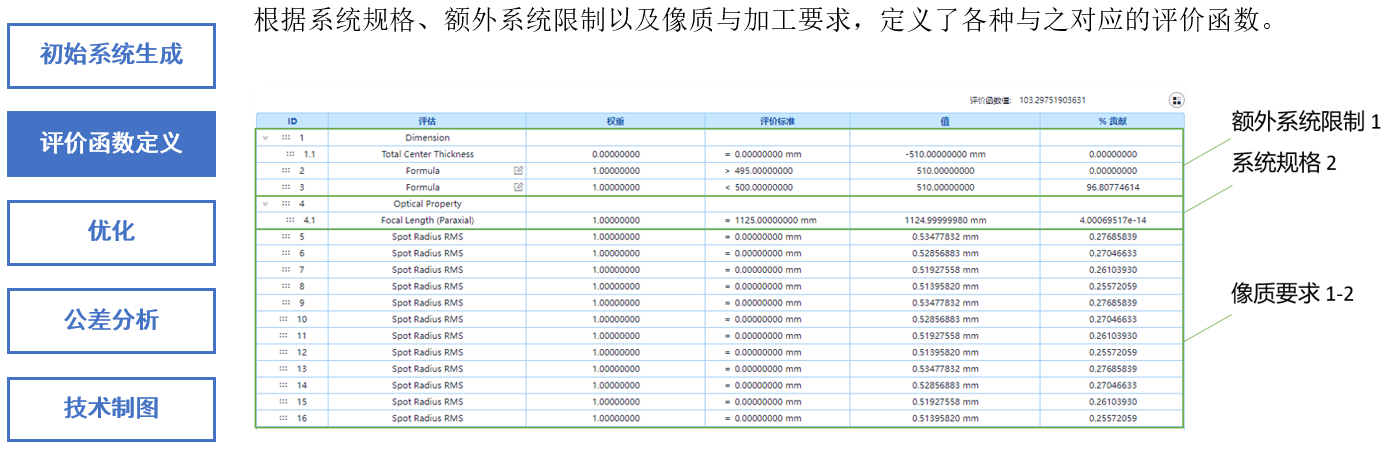The height and width of the screenshot is (451, 1386).
Task: Select the Spot Radius RMS cell in row 8
Action: pos(427,286)
